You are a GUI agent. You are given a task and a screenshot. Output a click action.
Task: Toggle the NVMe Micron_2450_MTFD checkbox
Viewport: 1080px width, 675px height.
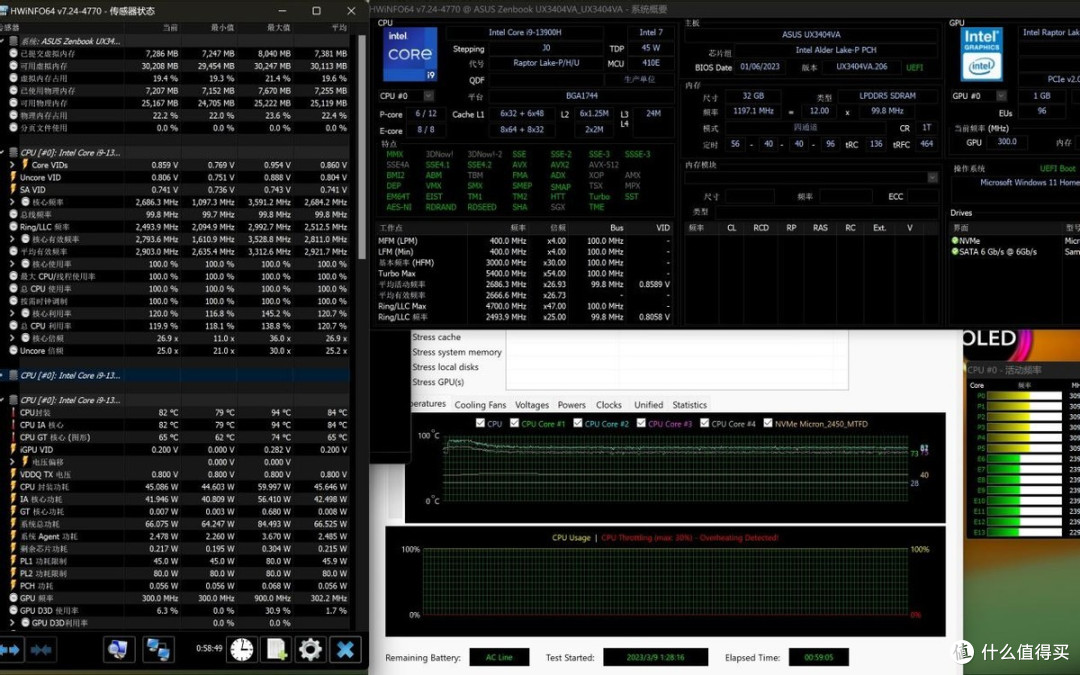click(768, 424)
